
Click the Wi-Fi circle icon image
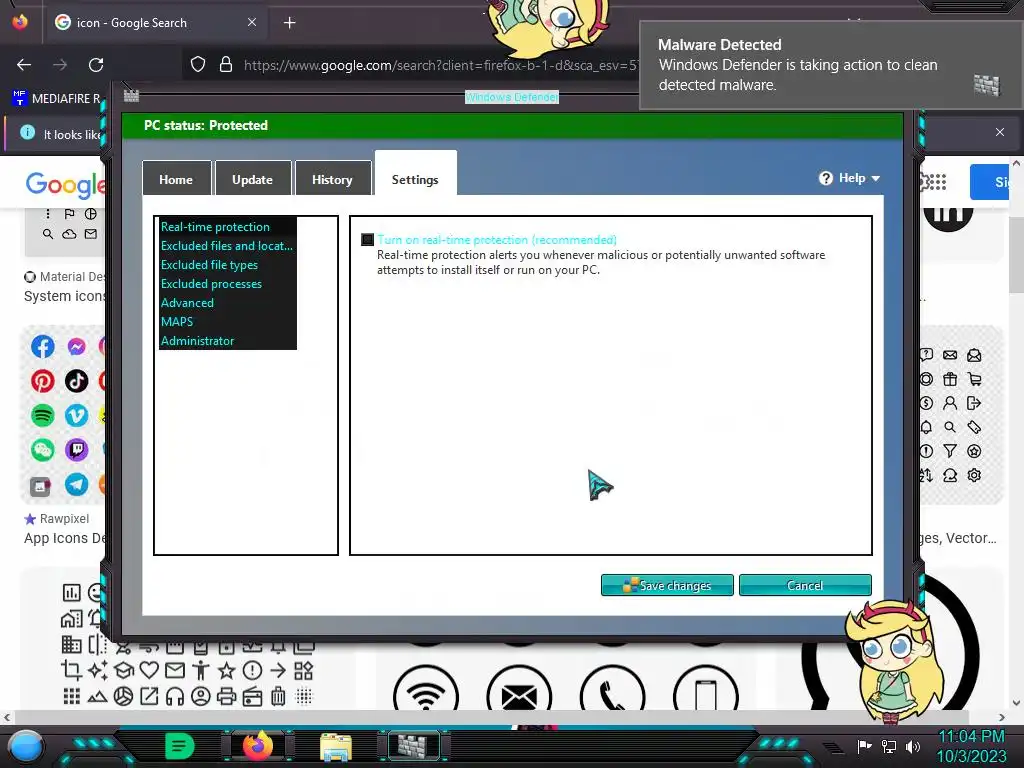(x=426, y=687)
